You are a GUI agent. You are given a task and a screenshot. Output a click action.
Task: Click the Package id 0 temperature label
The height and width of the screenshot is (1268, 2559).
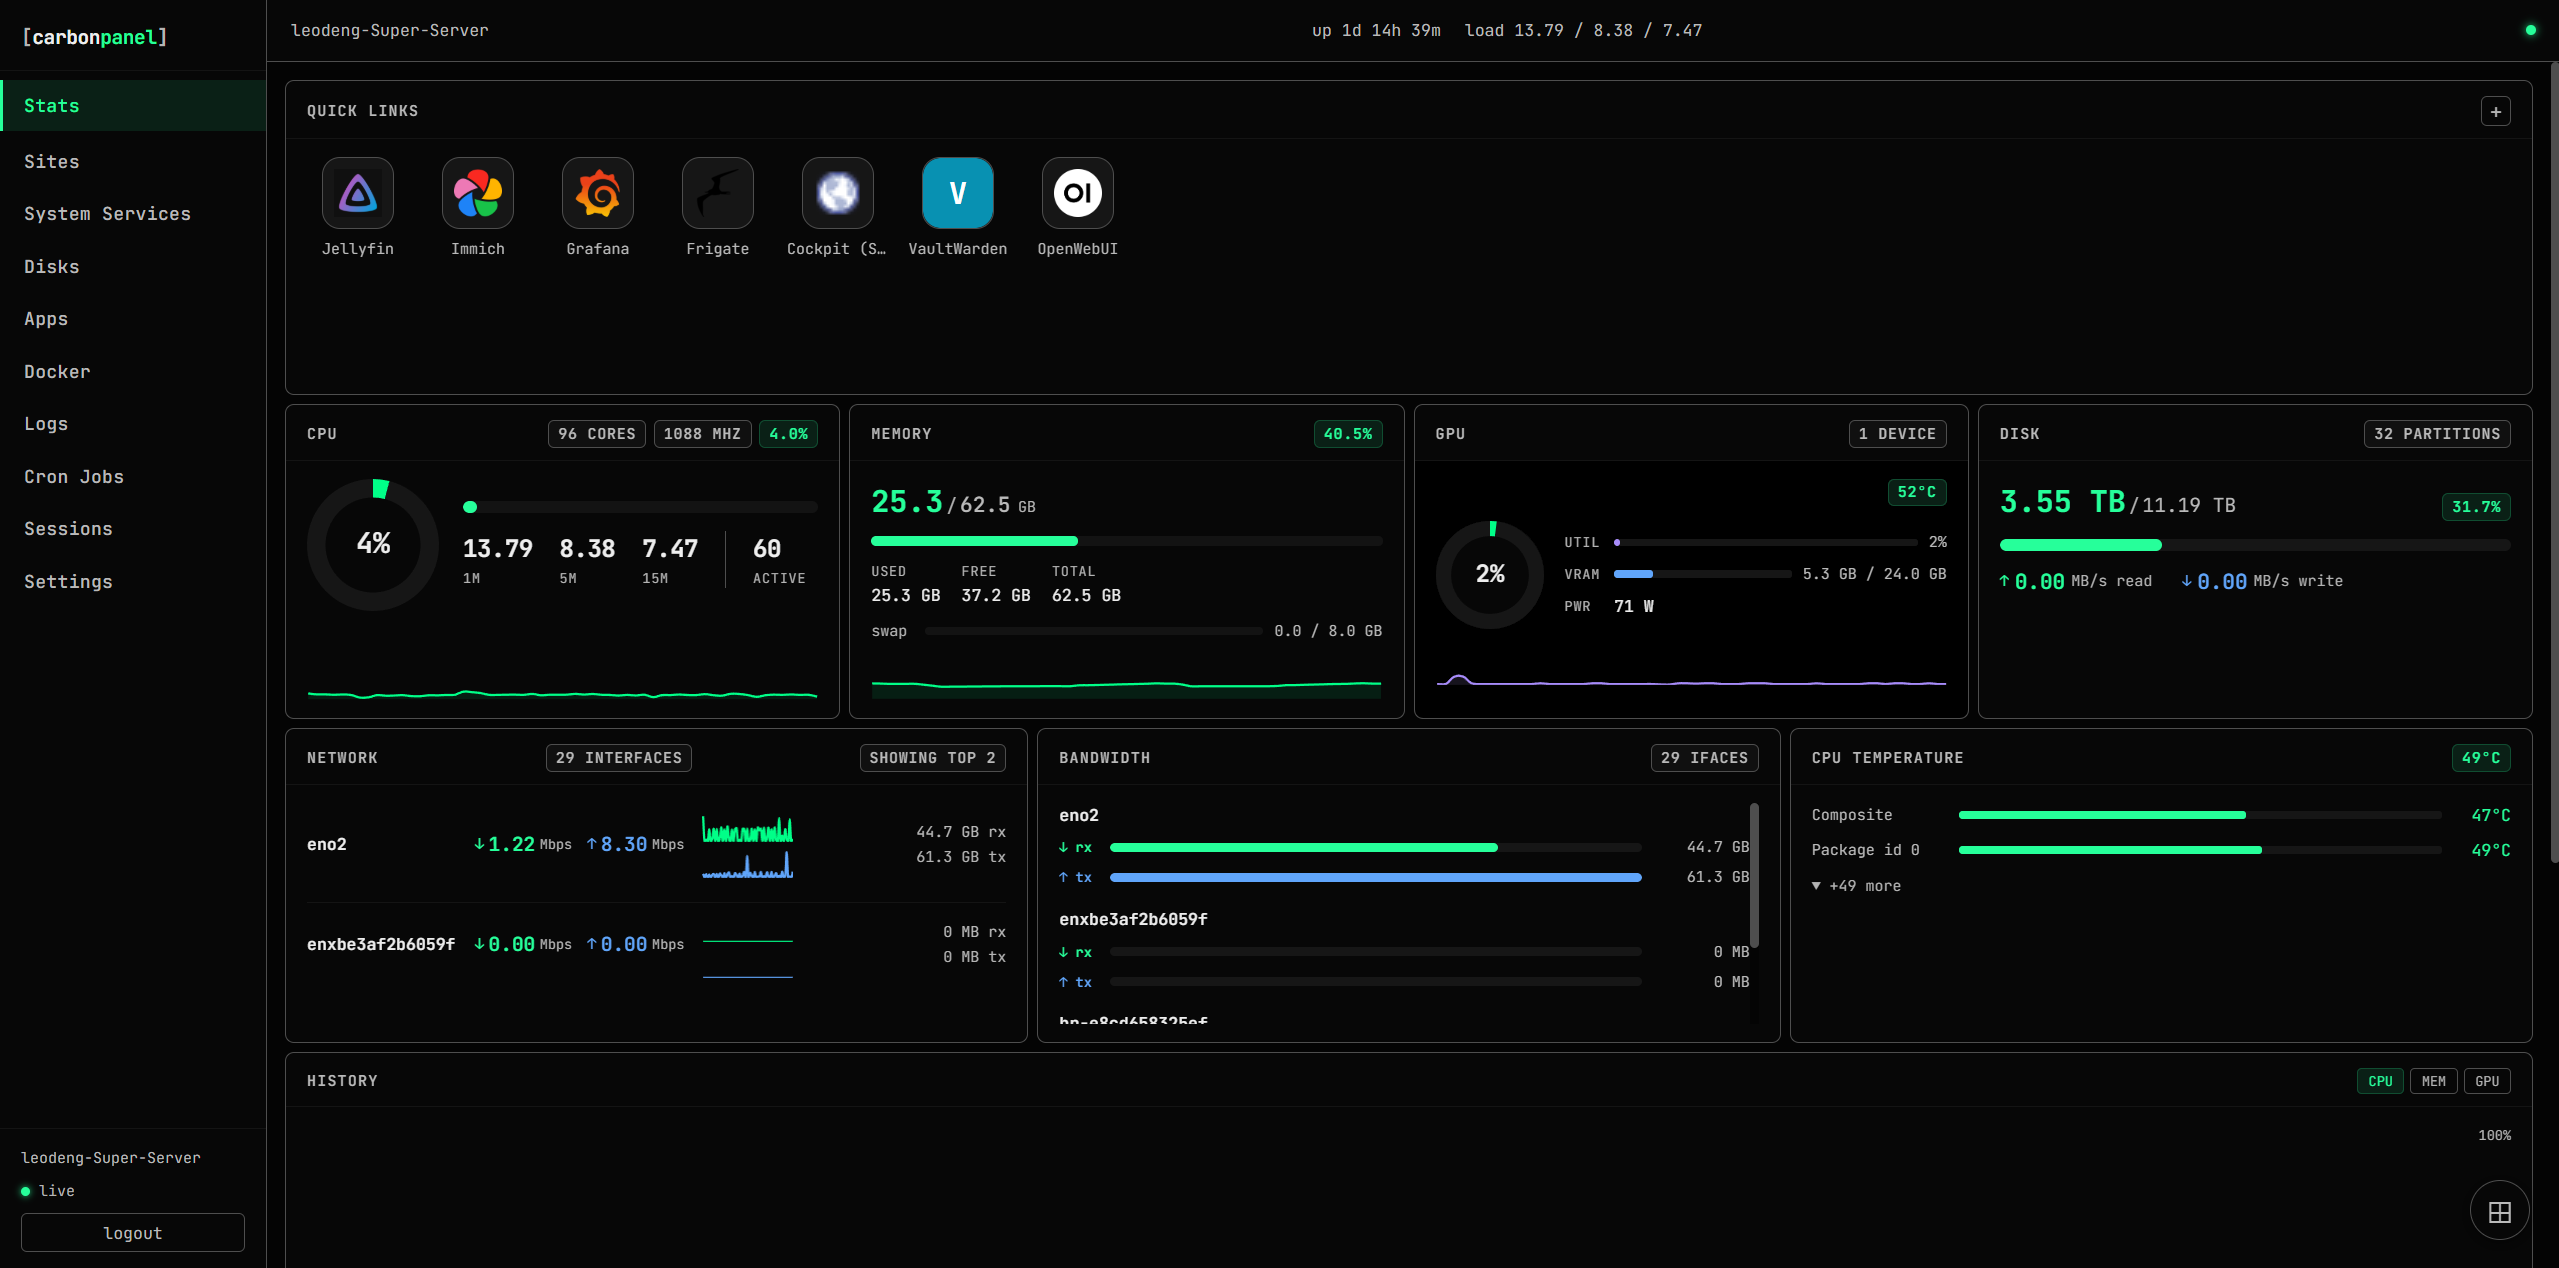[1866, 850]
